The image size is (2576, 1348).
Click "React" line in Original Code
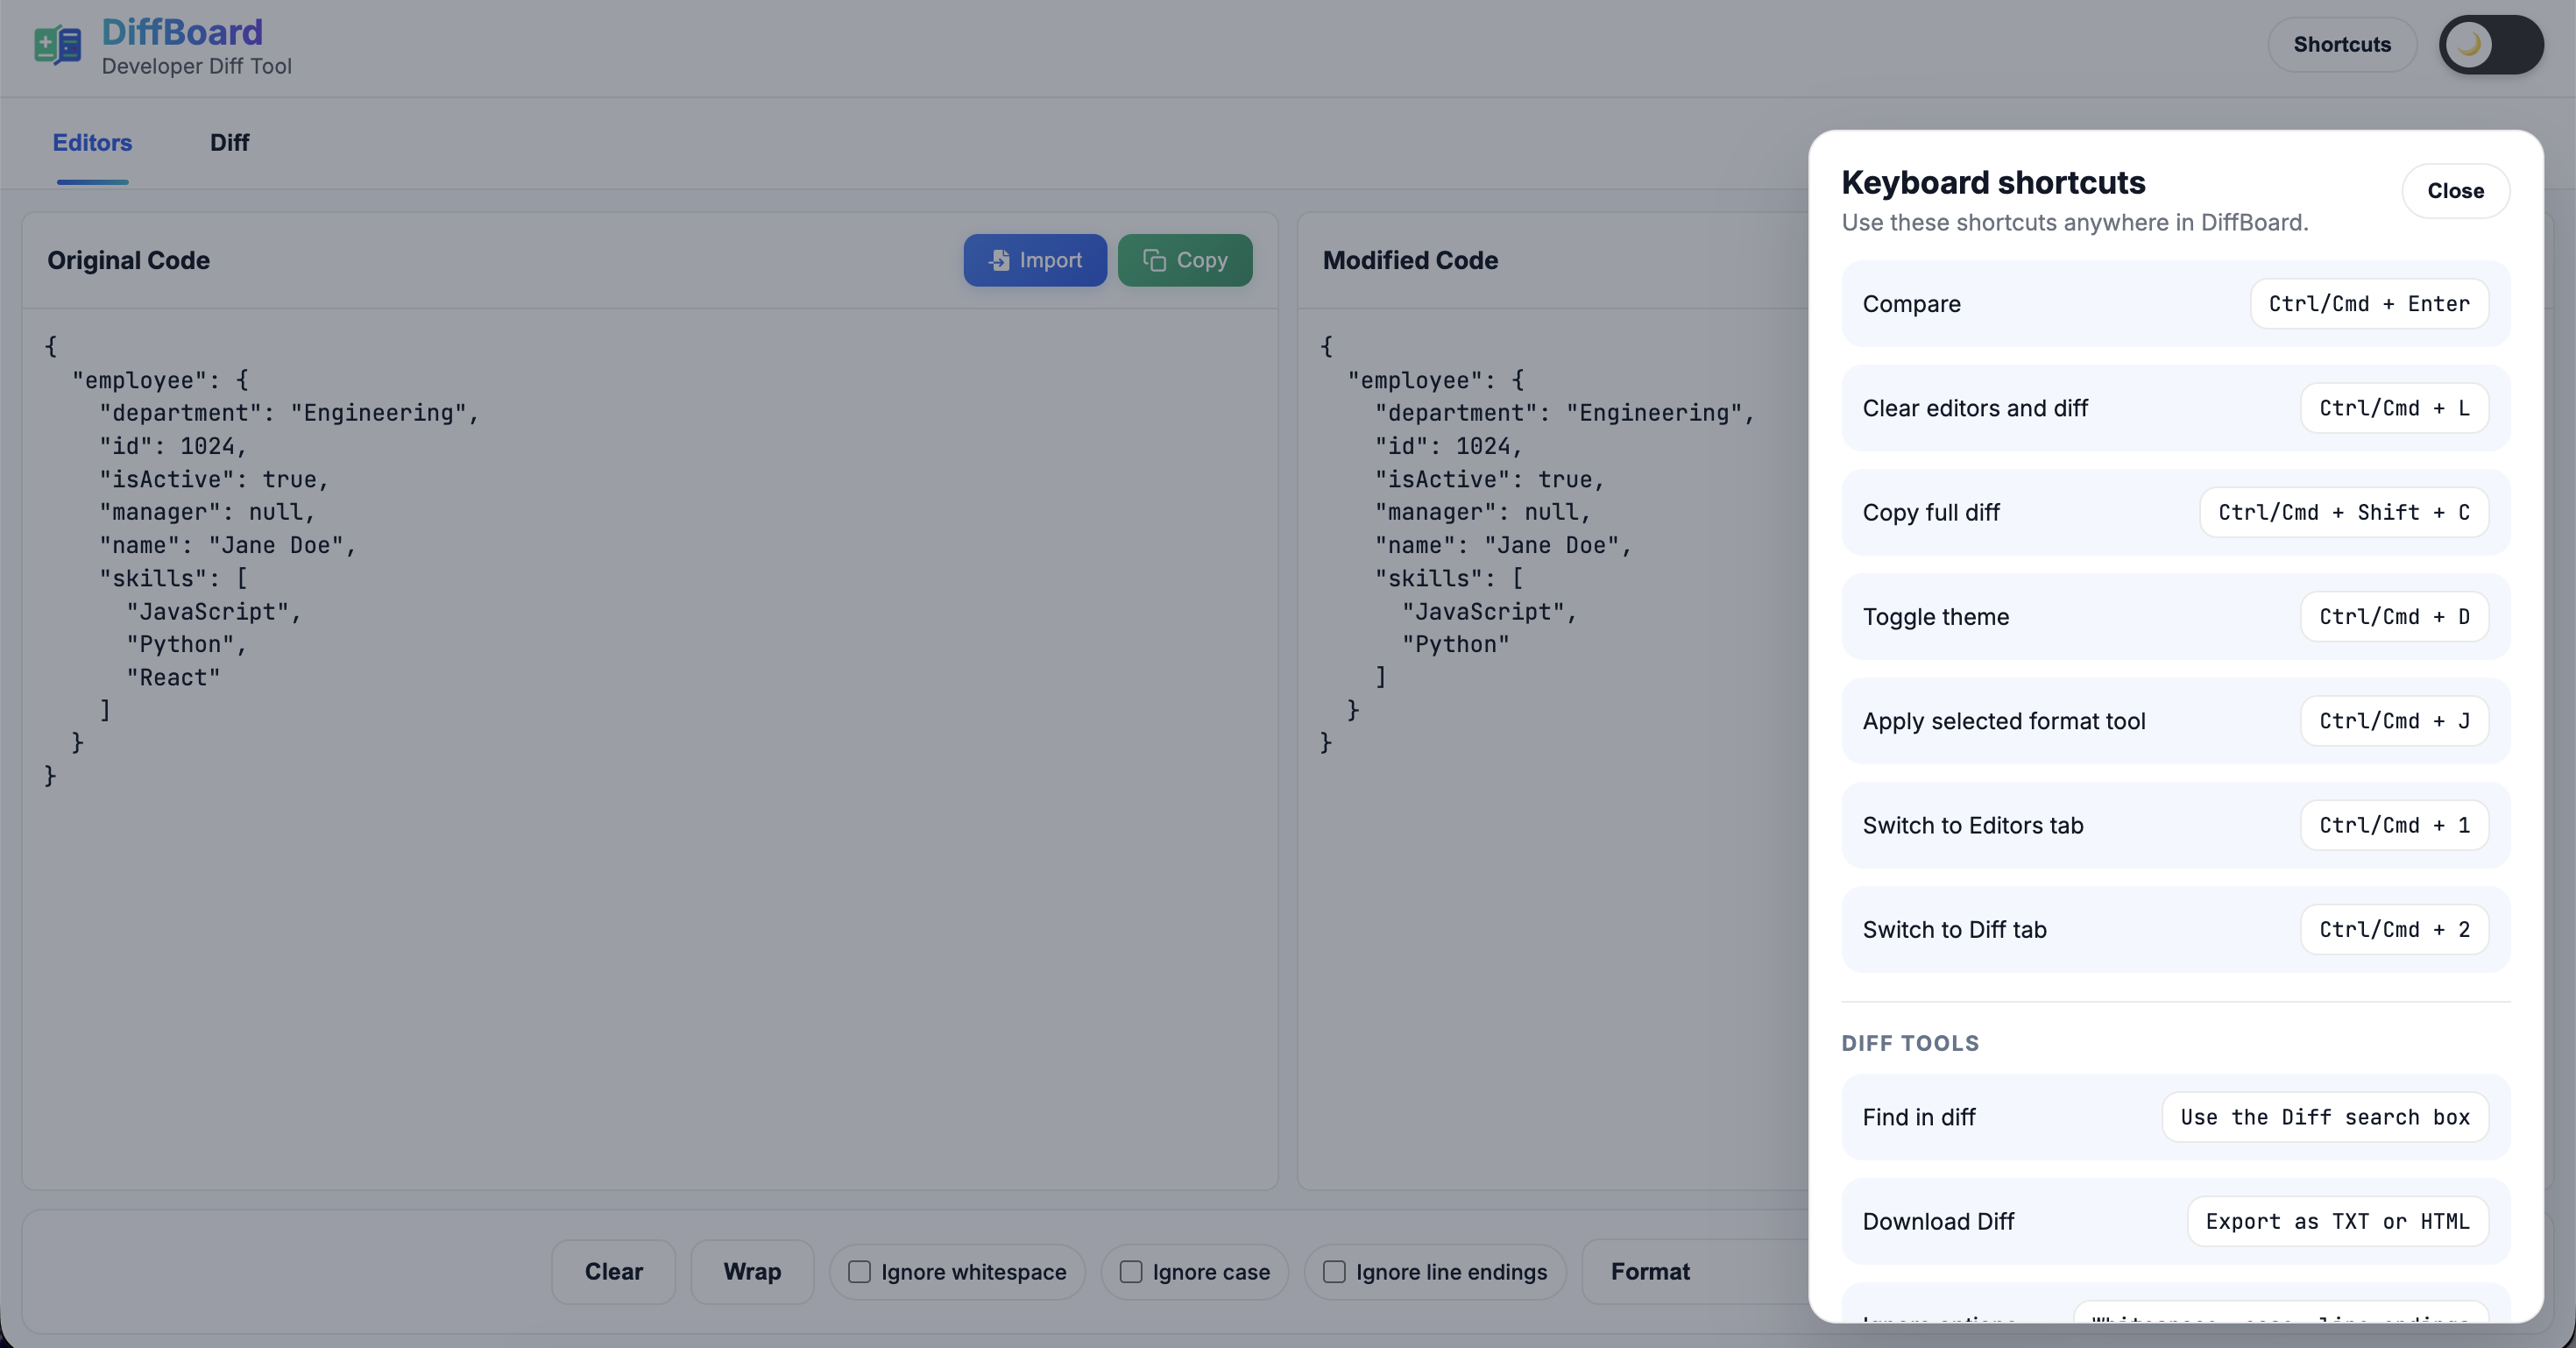[x=173, y=678]
